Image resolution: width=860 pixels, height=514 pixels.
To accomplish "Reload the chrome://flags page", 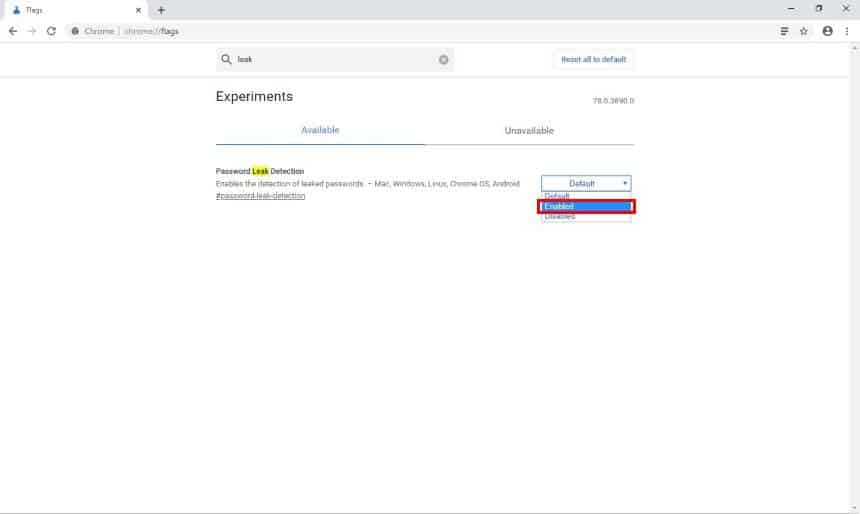I will (52, 31).
